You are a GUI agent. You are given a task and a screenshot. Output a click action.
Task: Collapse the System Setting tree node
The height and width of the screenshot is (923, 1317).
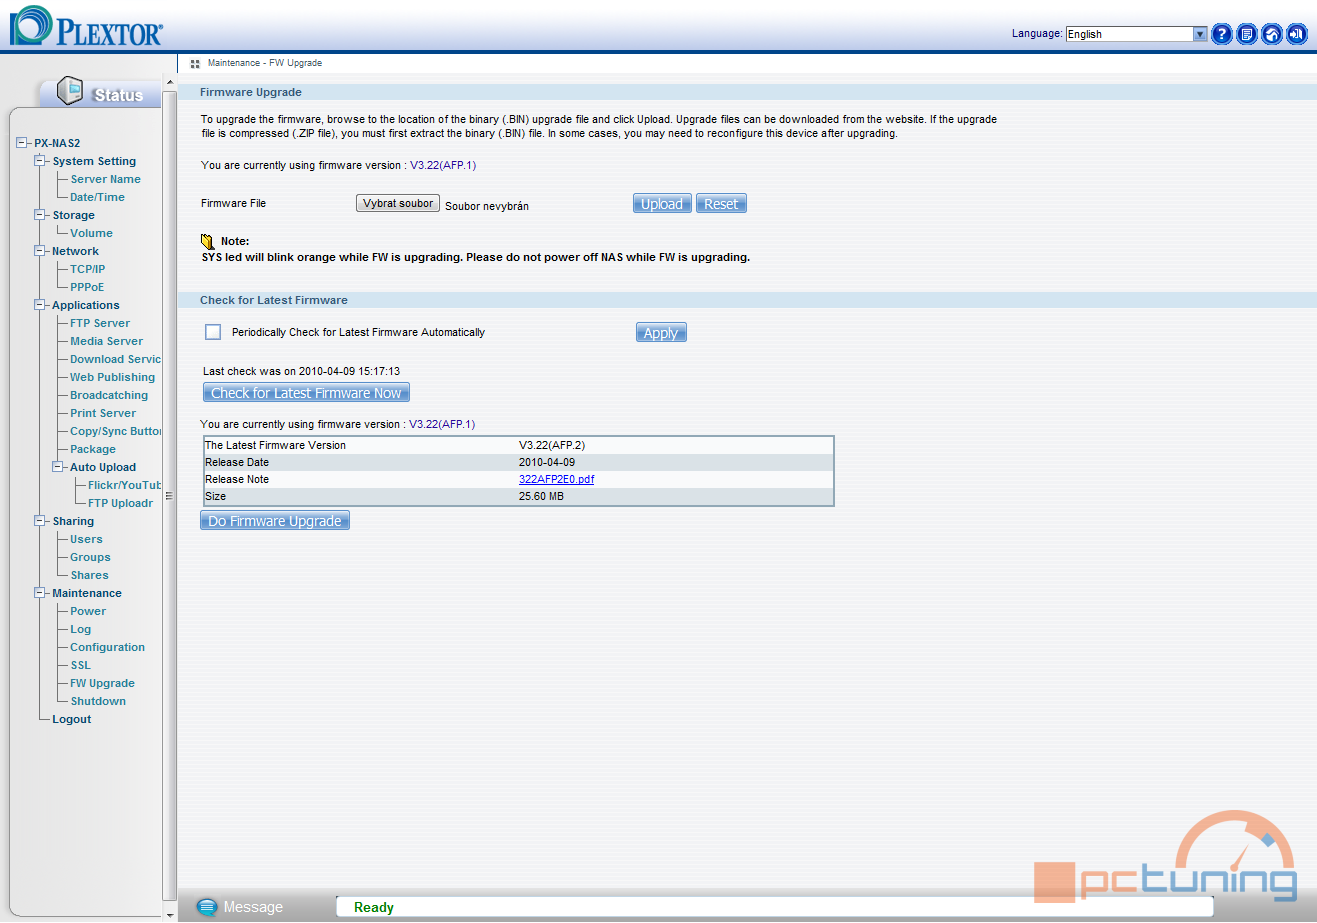[41, 161]
